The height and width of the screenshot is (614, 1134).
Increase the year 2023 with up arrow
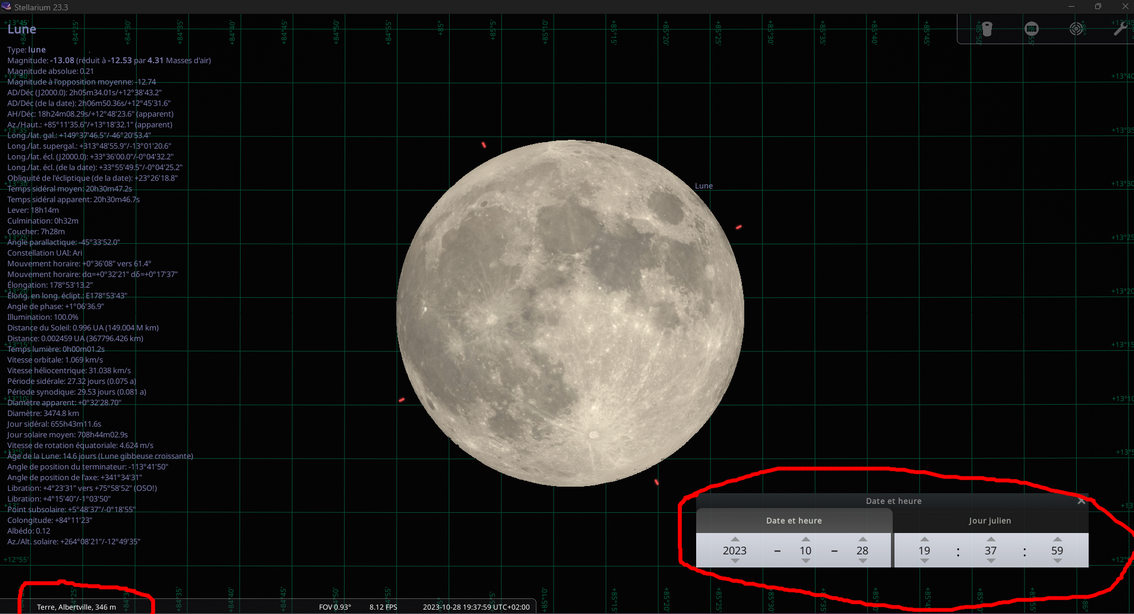pyautogui.click(x=735, y=539)
